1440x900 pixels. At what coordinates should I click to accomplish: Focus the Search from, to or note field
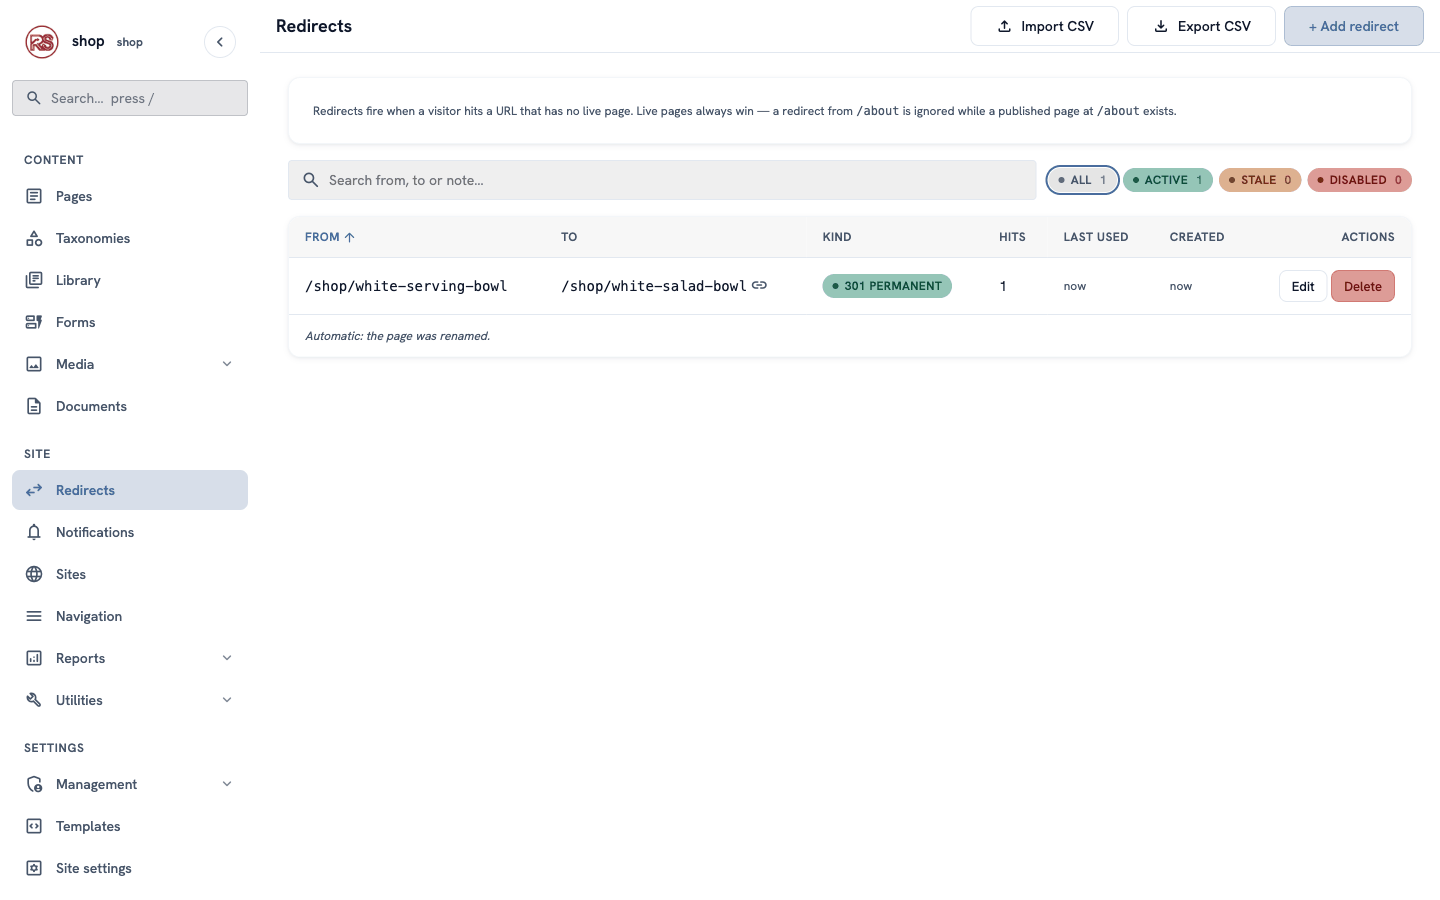[x=662, y=180]
